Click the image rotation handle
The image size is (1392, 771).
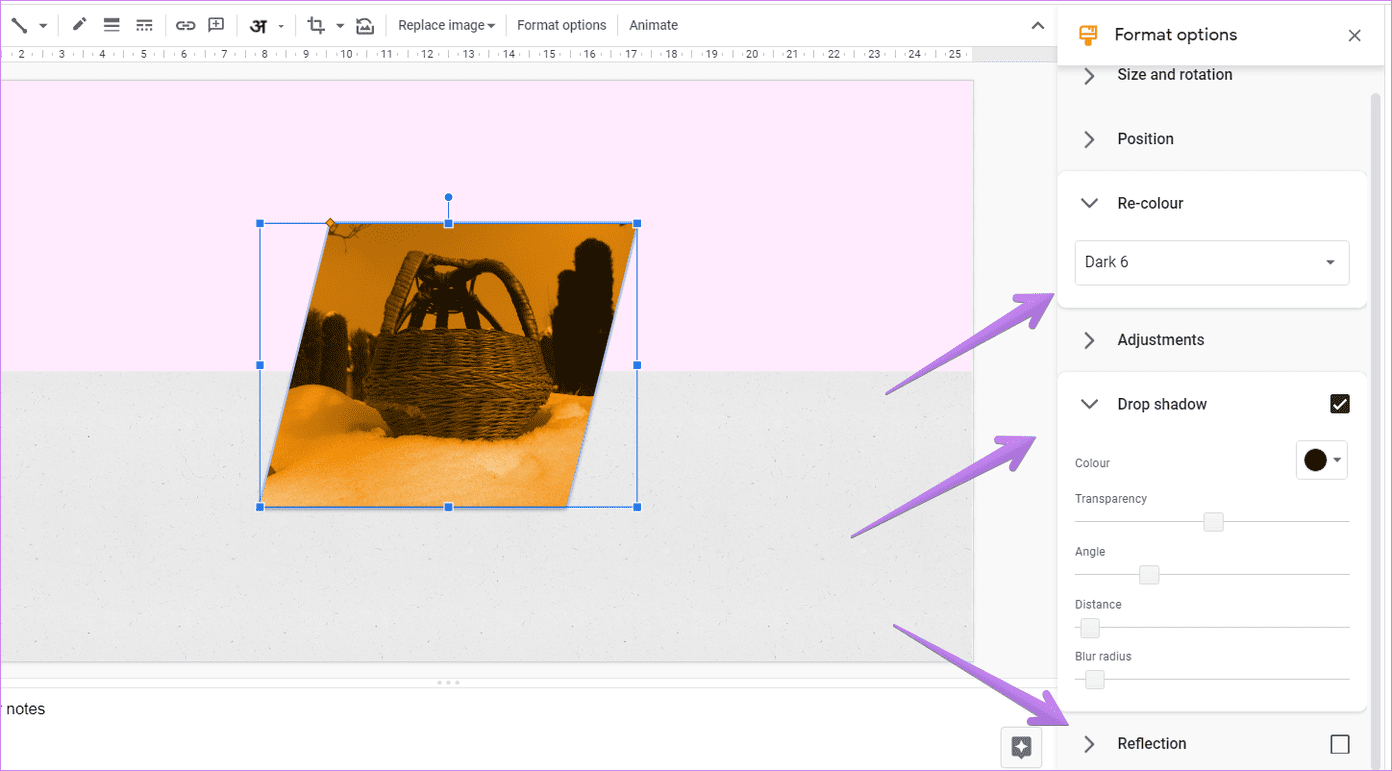click(448, 197)
